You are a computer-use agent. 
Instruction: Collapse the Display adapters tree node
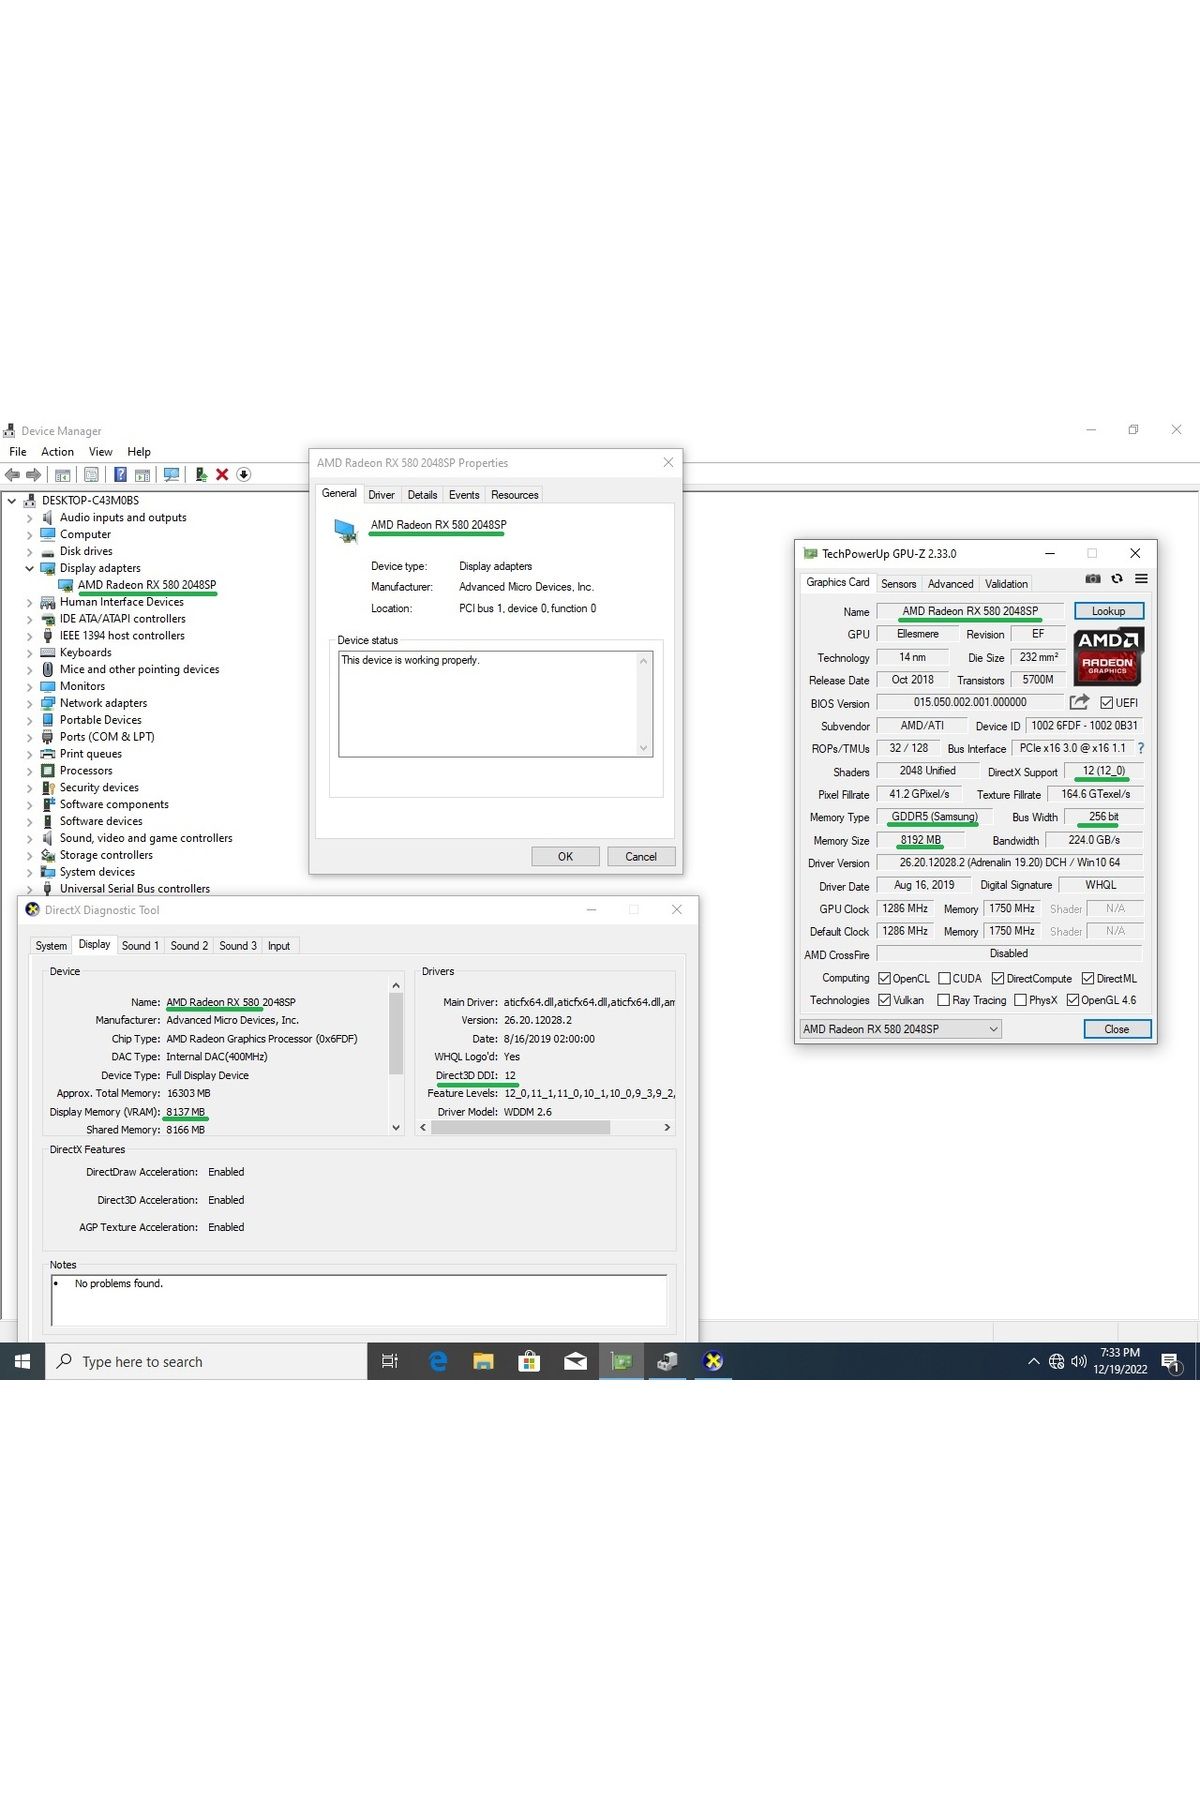coord(29,568)
